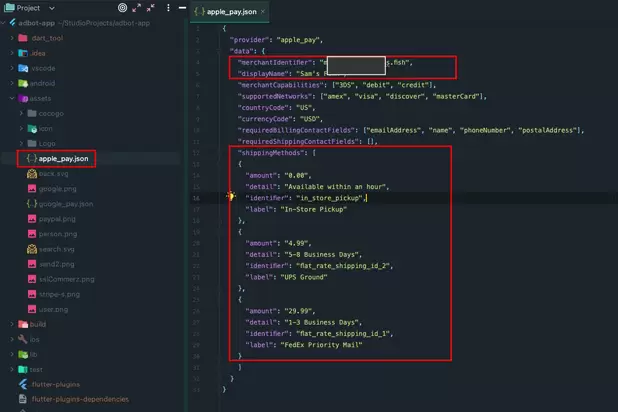Click the "FedEx Priority Mail" label value
This screenshot has width=618, height=412.
(321, 345)
